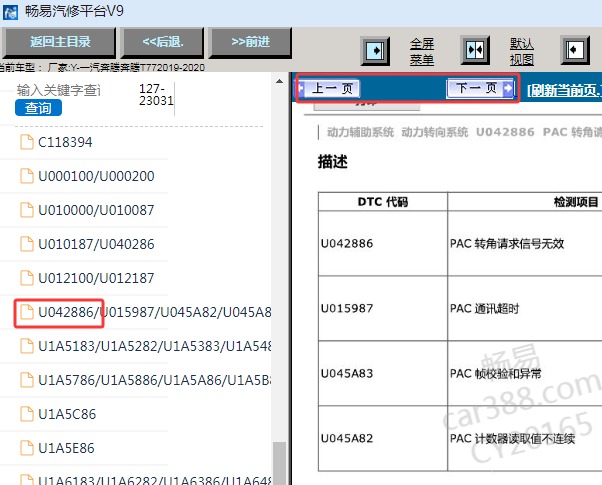The image size is (602, 485).
Task: Click the 返回主目录 button
Action: click(x=59, y=42)
